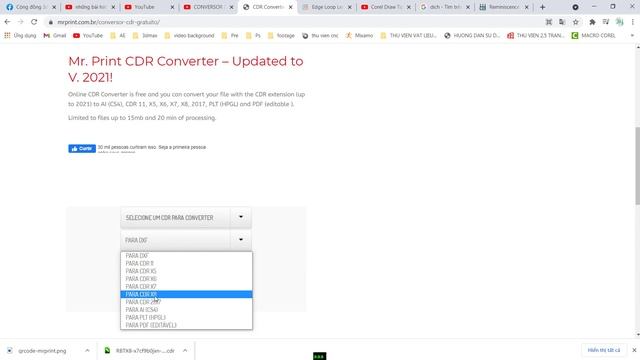Screen dimensions: 640x360
Task: Open the 3dmax bookmarks folder
Action: coord(145,36)
